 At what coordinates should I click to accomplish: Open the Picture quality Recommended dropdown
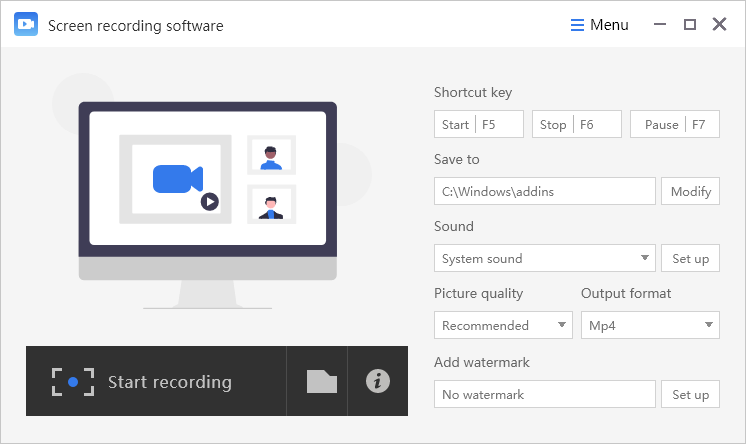[503, 325]
